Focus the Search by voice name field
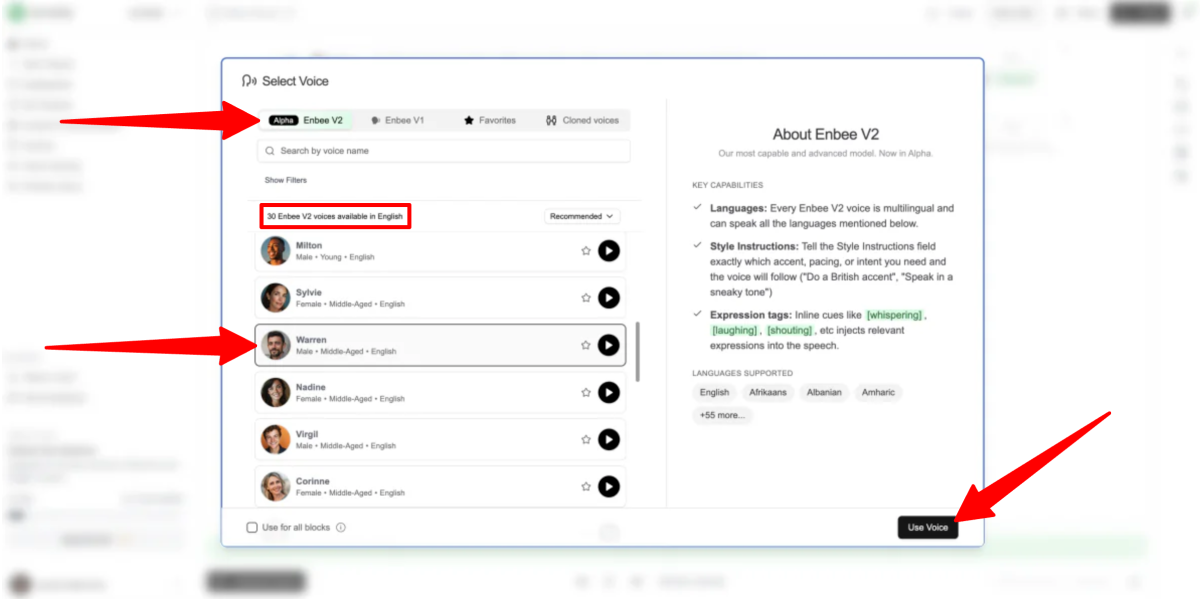The height and width of the screenshot is (599, 1200). pos(444,151)
